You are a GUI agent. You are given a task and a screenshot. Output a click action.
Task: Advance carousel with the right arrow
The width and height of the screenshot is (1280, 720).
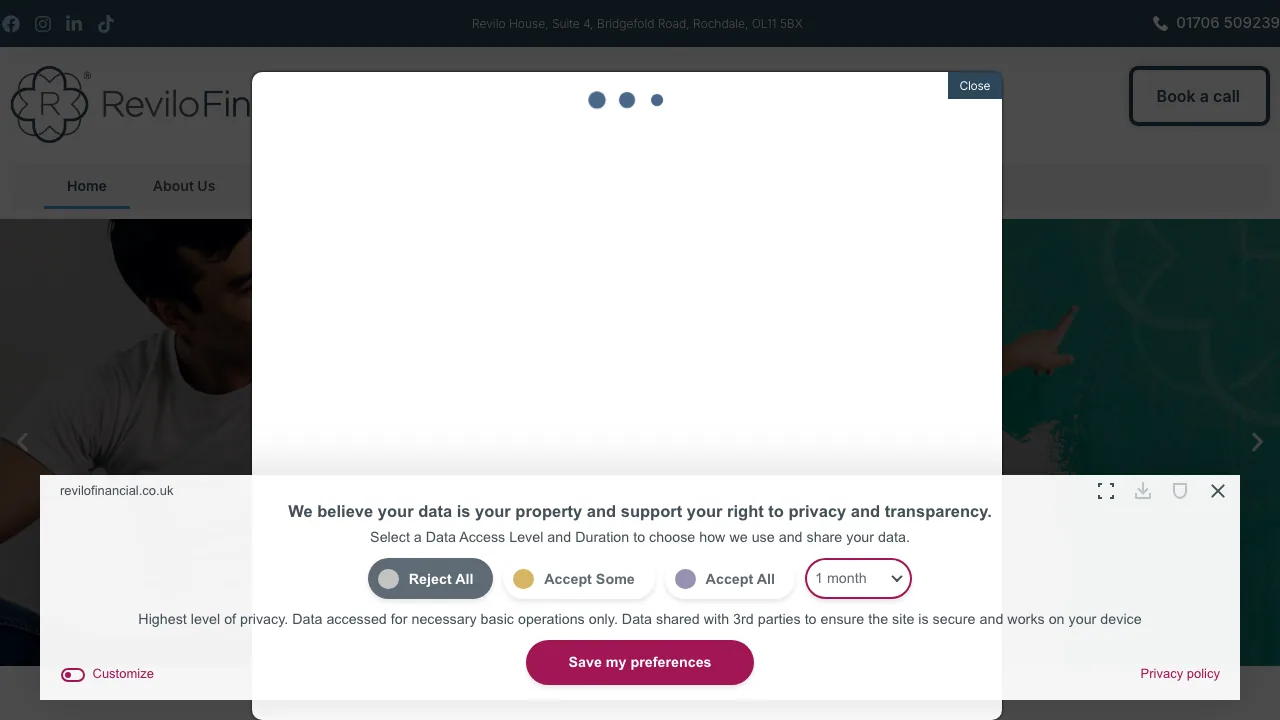pyautogui.click(x=1257, y=441)
